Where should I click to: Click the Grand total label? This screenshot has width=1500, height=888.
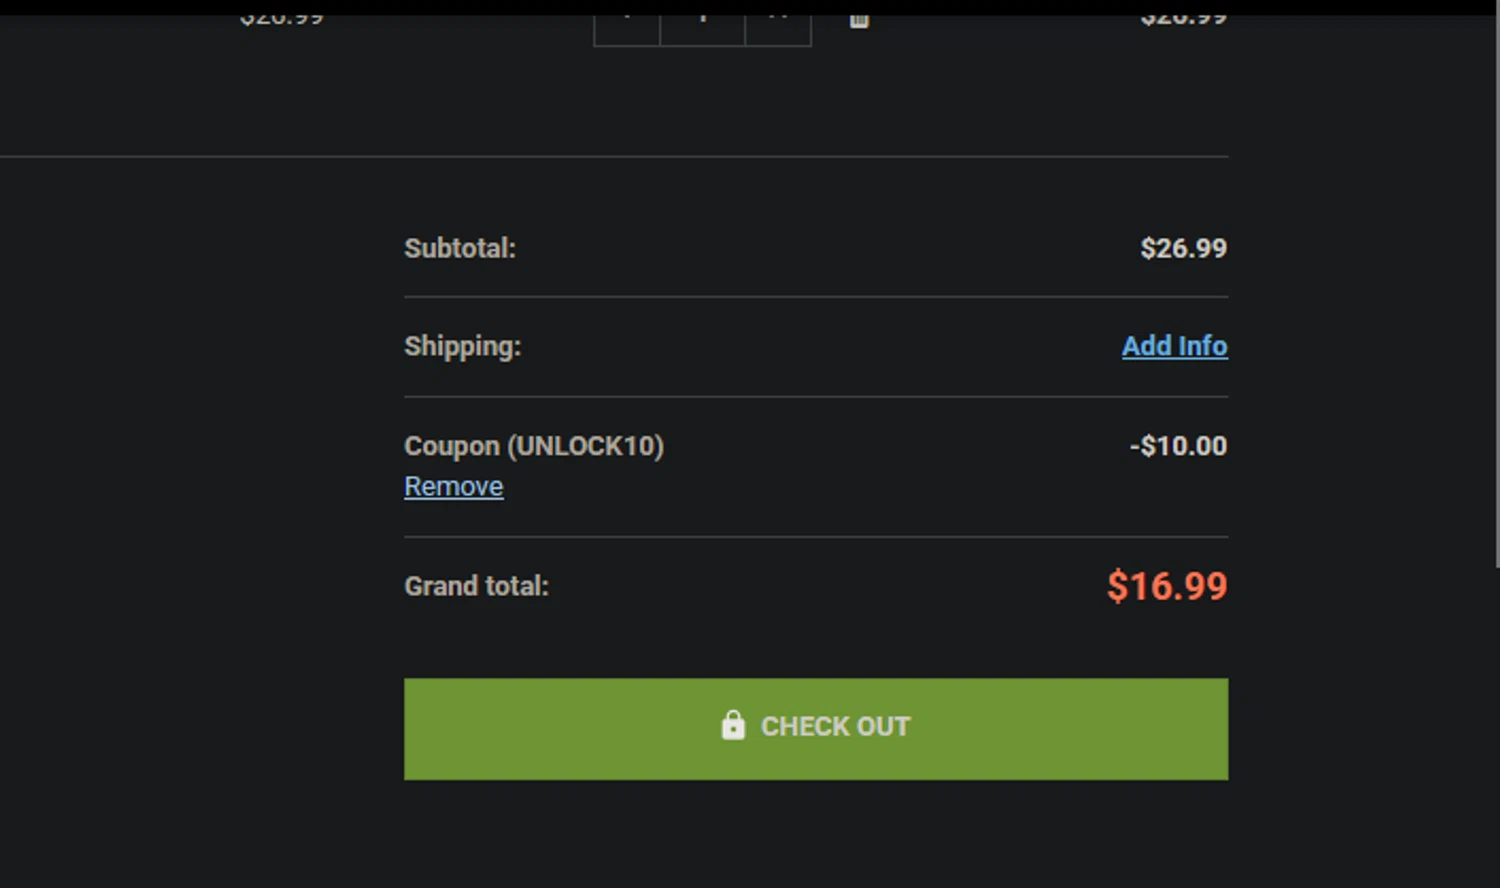pos(477,586)
